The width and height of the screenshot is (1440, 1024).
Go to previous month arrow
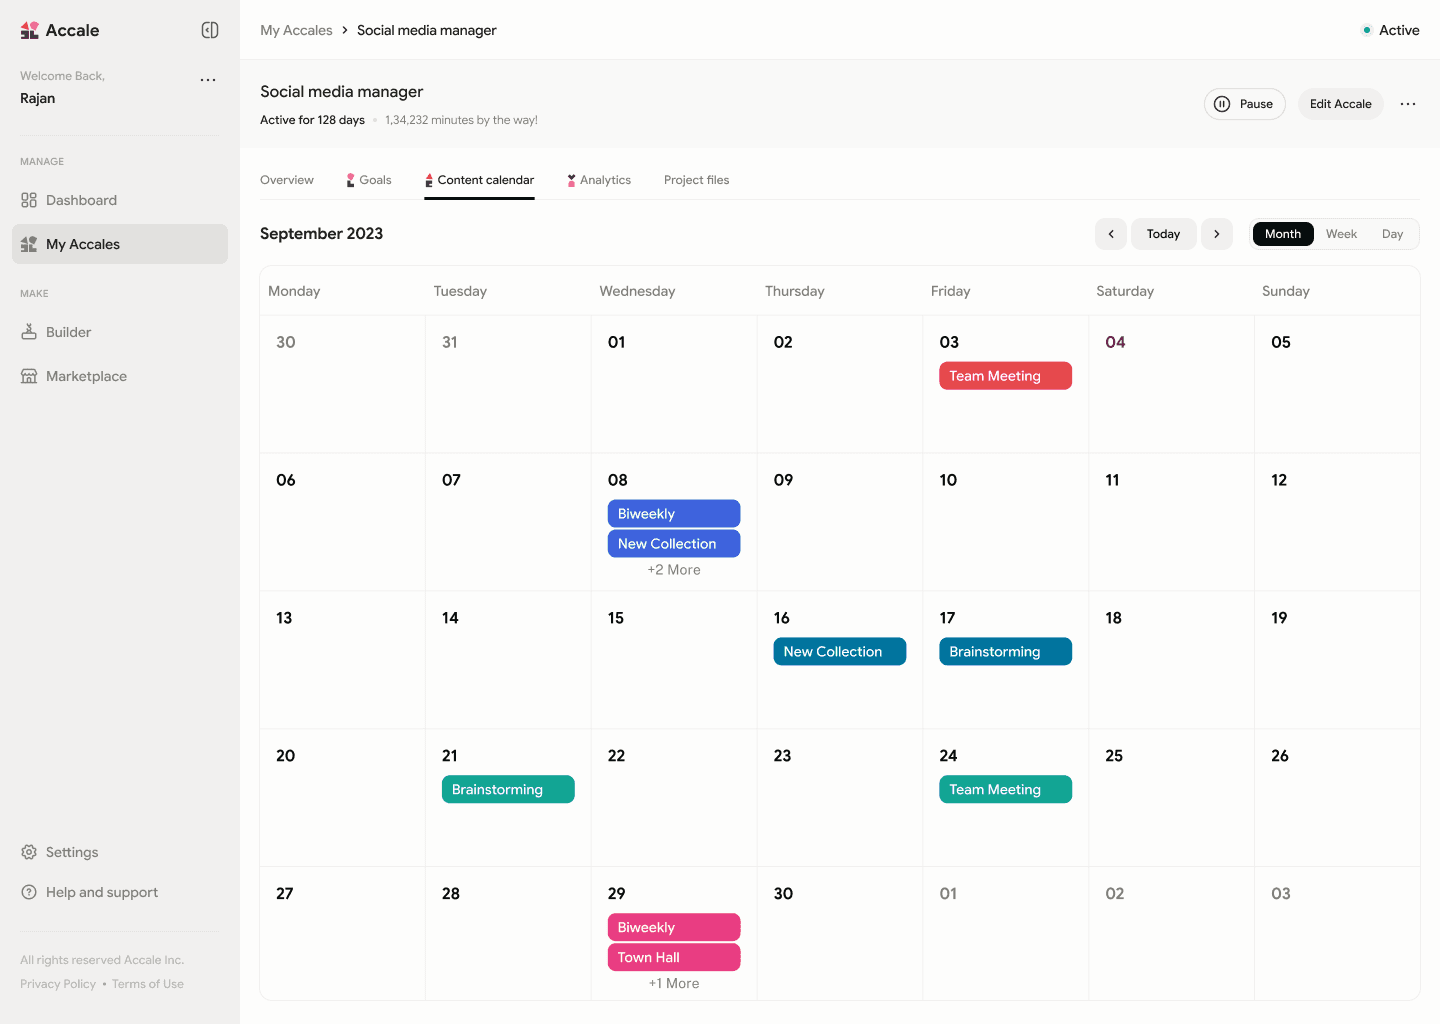1111,234
